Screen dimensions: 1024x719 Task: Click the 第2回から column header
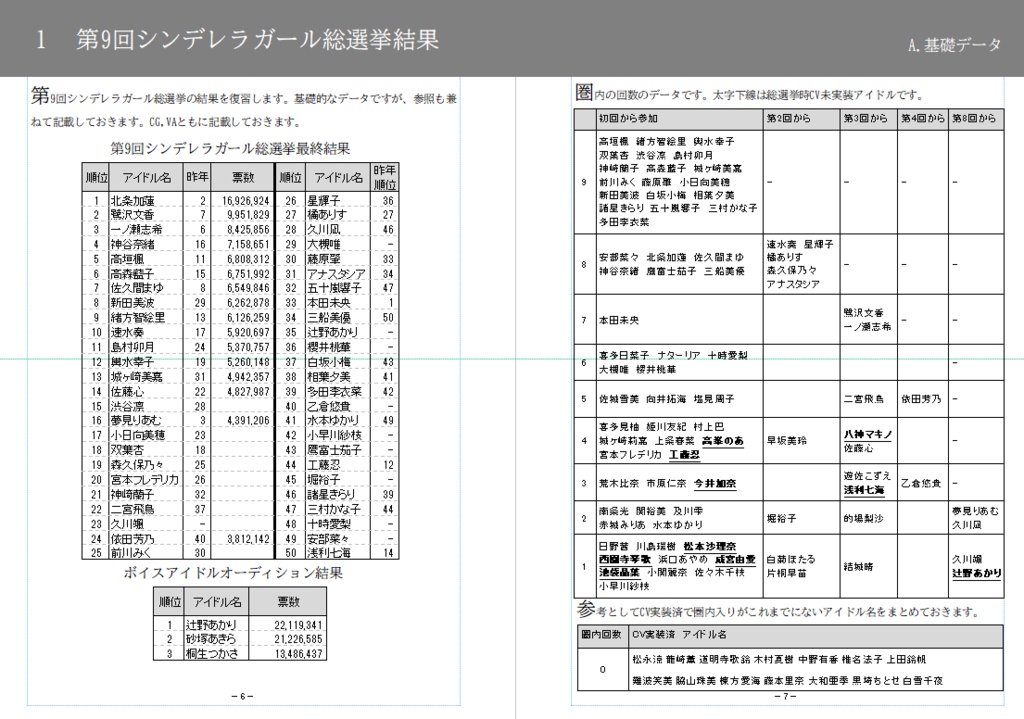(788, 116)
